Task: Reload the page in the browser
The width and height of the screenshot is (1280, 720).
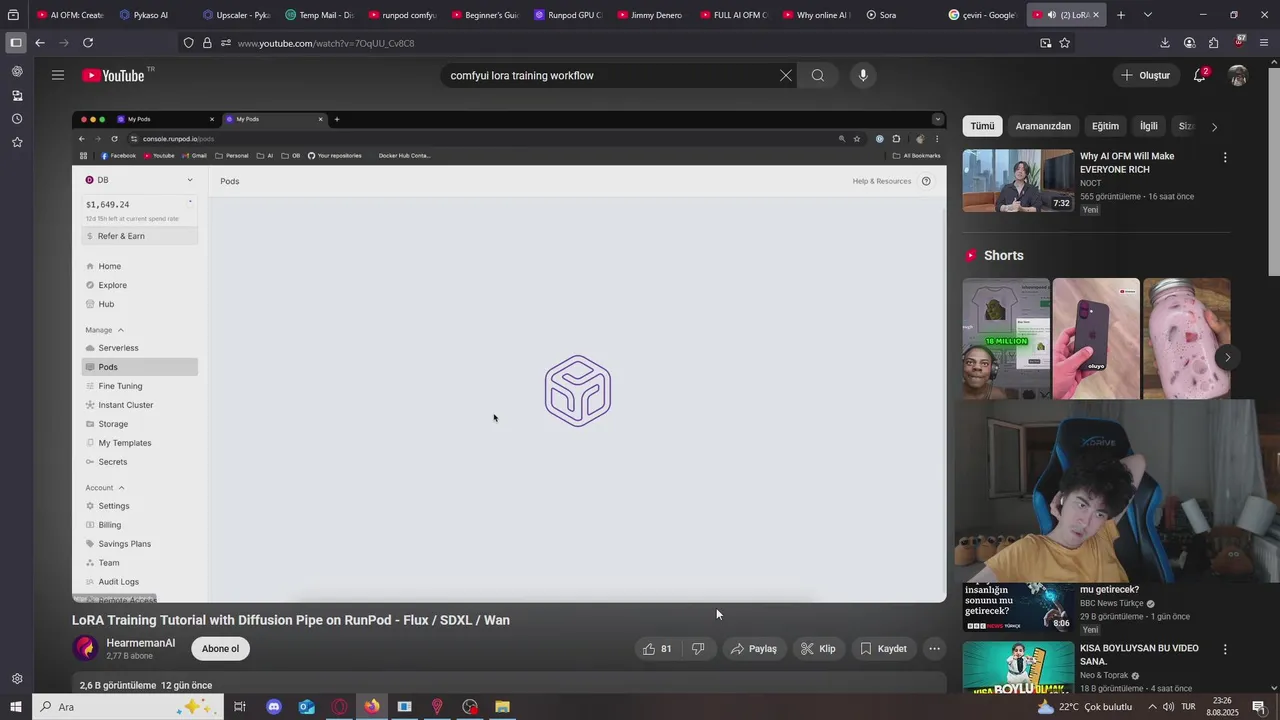Action: click(x=88, y=43)
